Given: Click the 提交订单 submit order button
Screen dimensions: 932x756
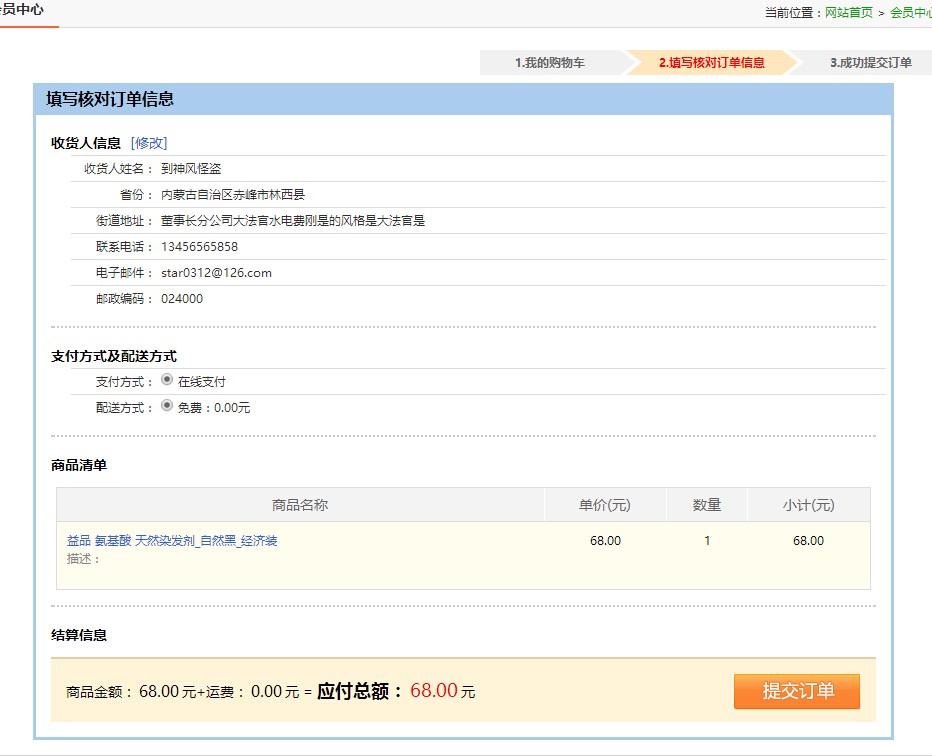Looking at the screenshot, I should pos(796,691).
